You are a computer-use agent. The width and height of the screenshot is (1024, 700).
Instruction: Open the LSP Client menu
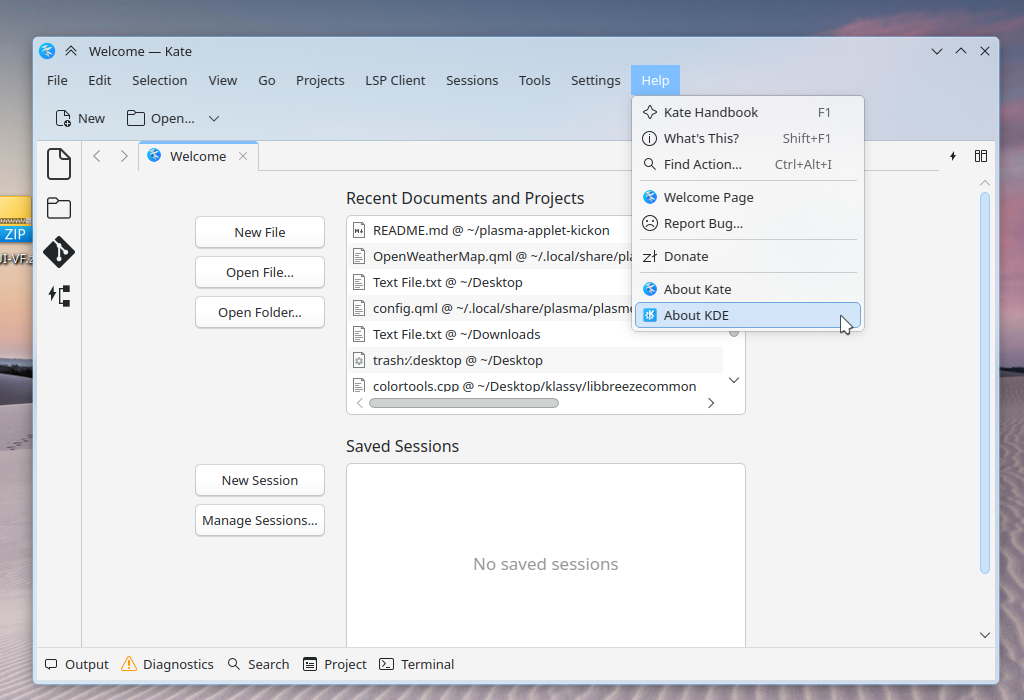[395, 80]
